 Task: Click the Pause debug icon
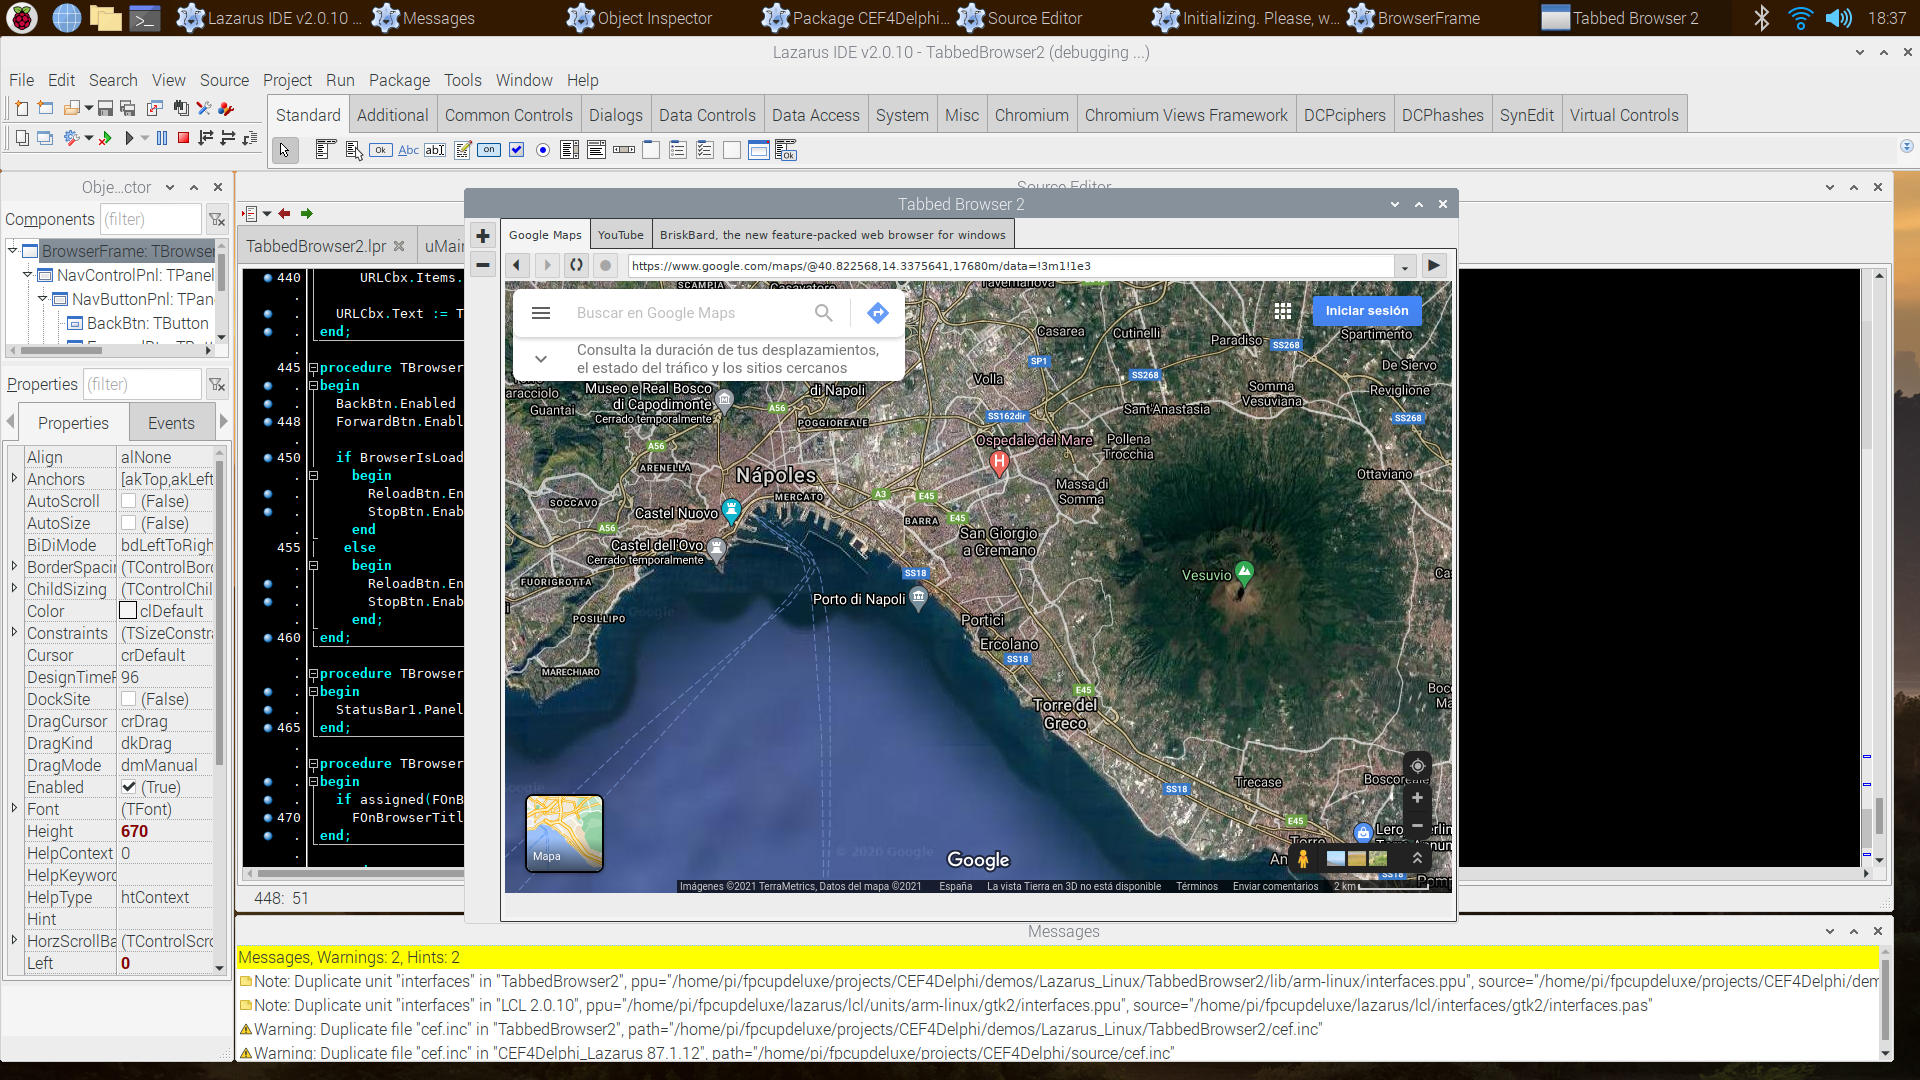point(162,138)
